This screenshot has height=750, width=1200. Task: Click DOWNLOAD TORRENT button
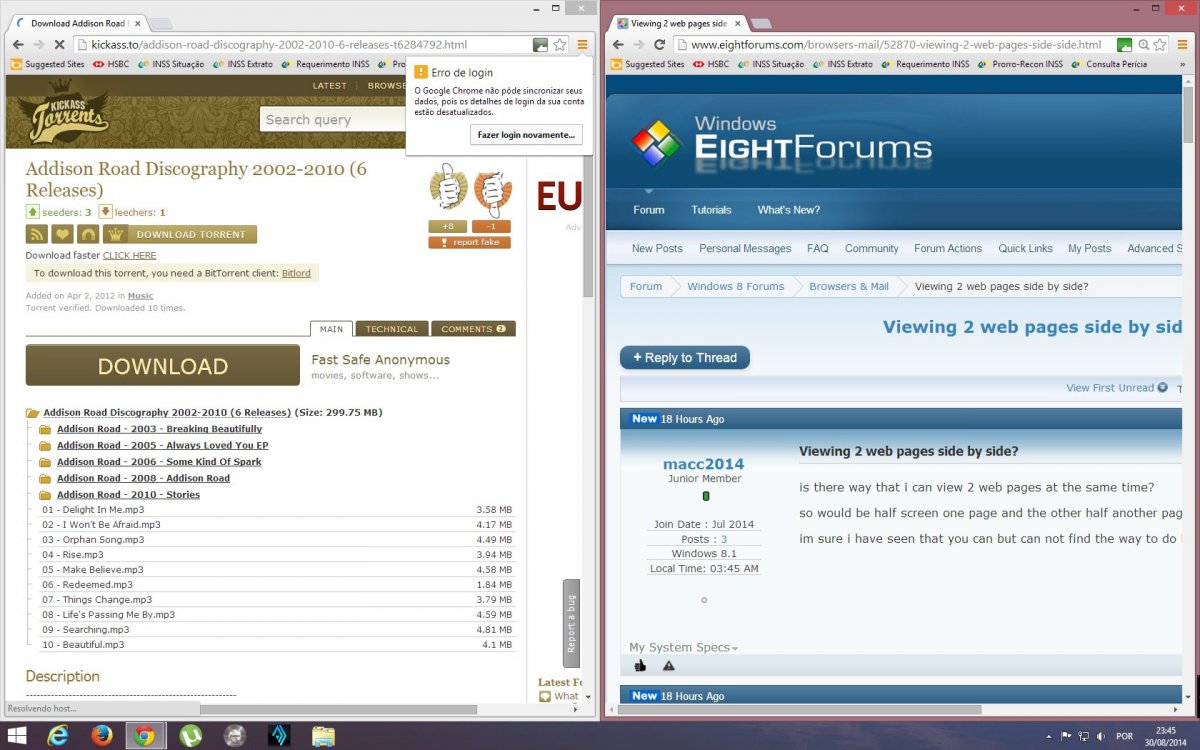coord(180,234)
